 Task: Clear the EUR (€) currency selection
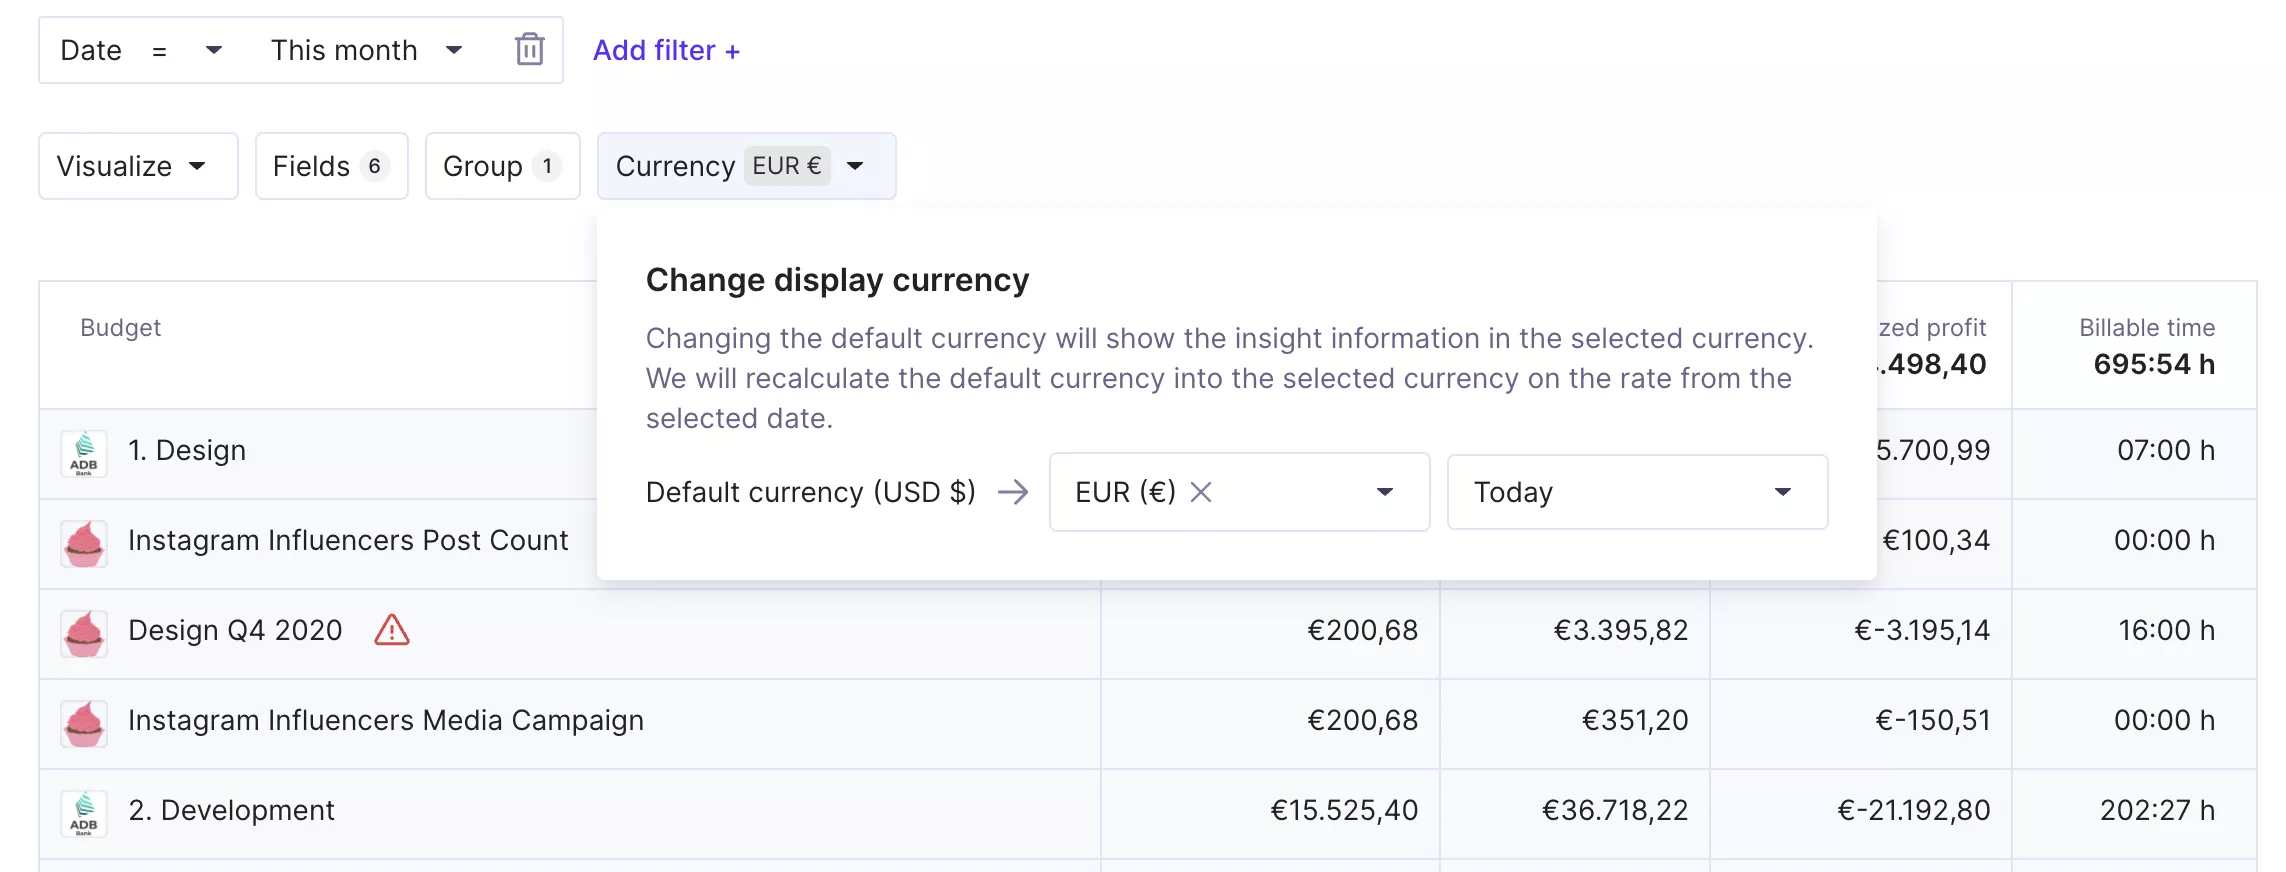[x=1201, y=492]
